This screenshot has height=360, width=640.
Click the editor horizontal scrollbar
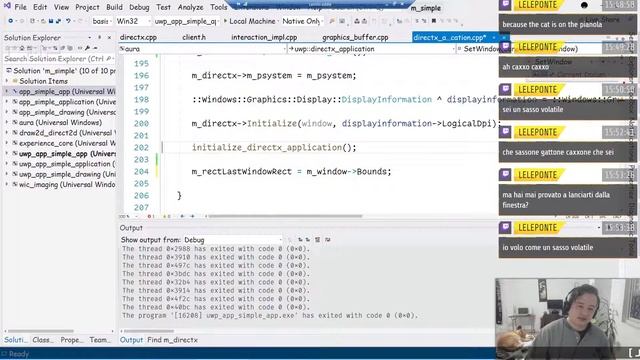[x=285, y=216]
